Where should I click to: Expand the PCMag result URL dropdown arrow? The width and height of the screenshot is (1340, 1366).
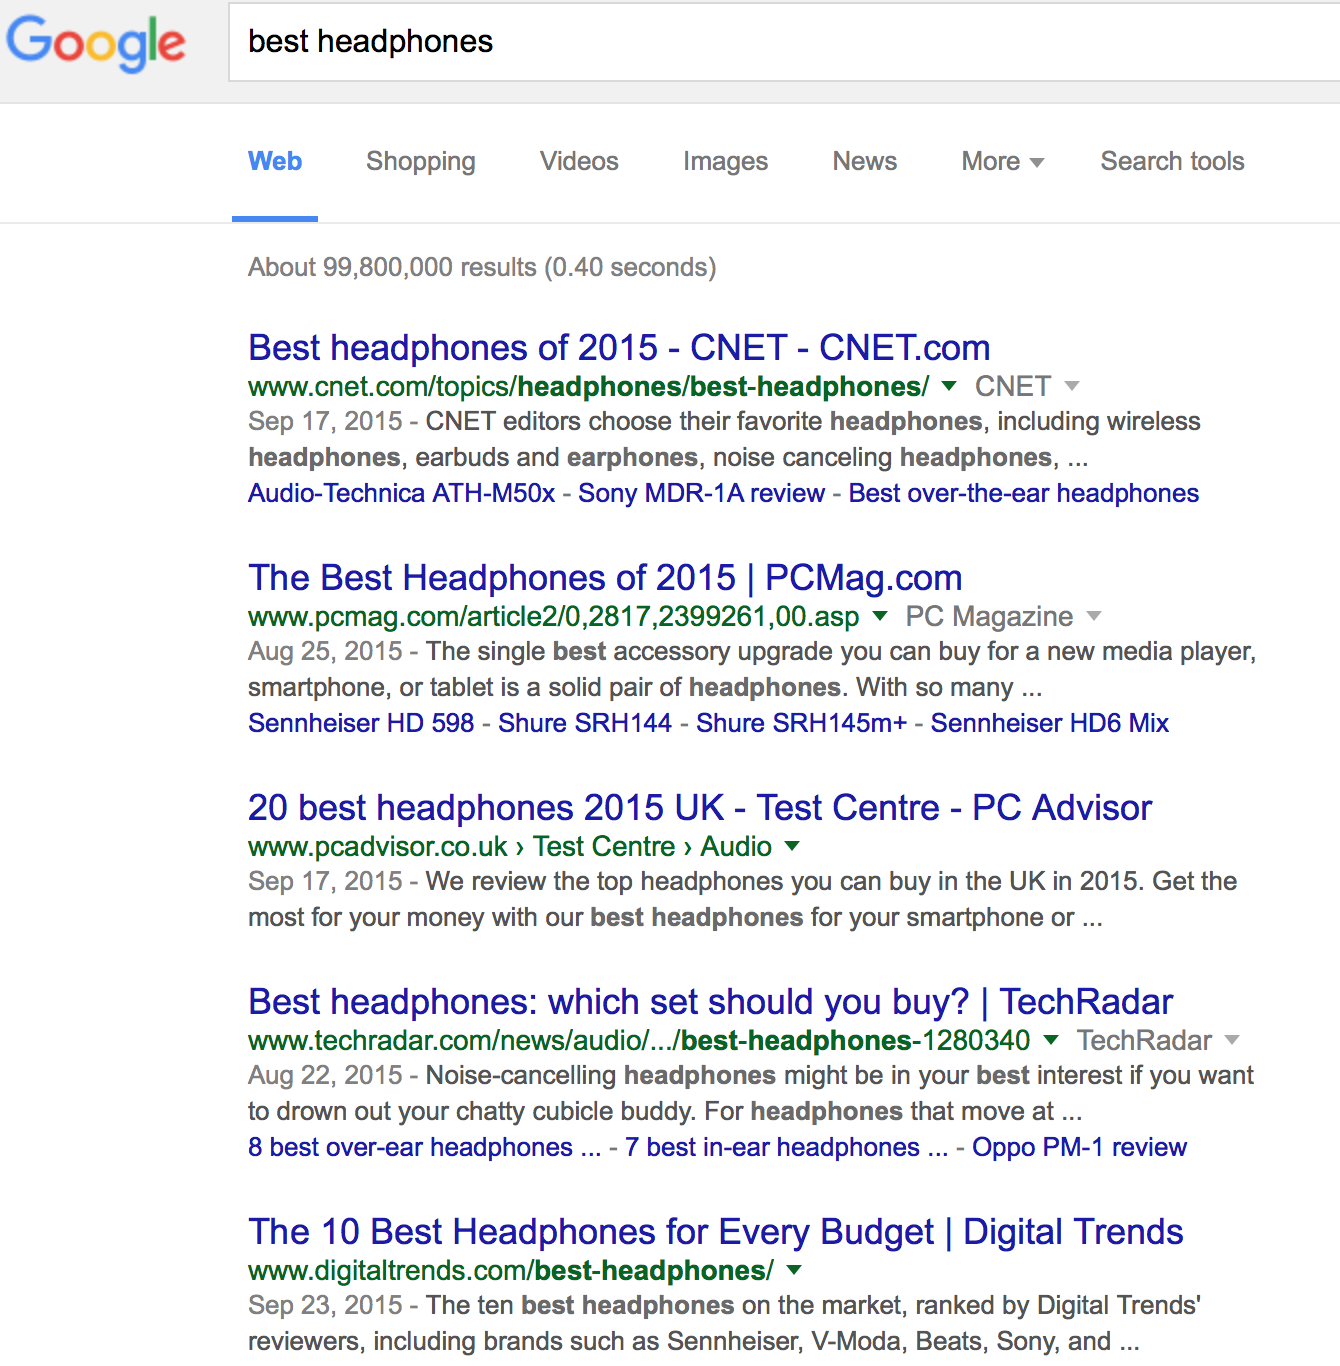(x=879, y=617)
